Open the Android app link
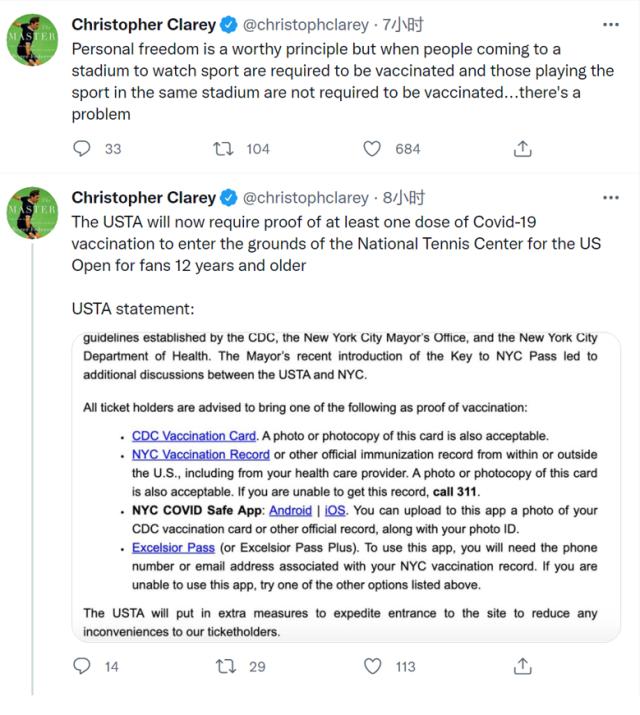 pos(291,510)
